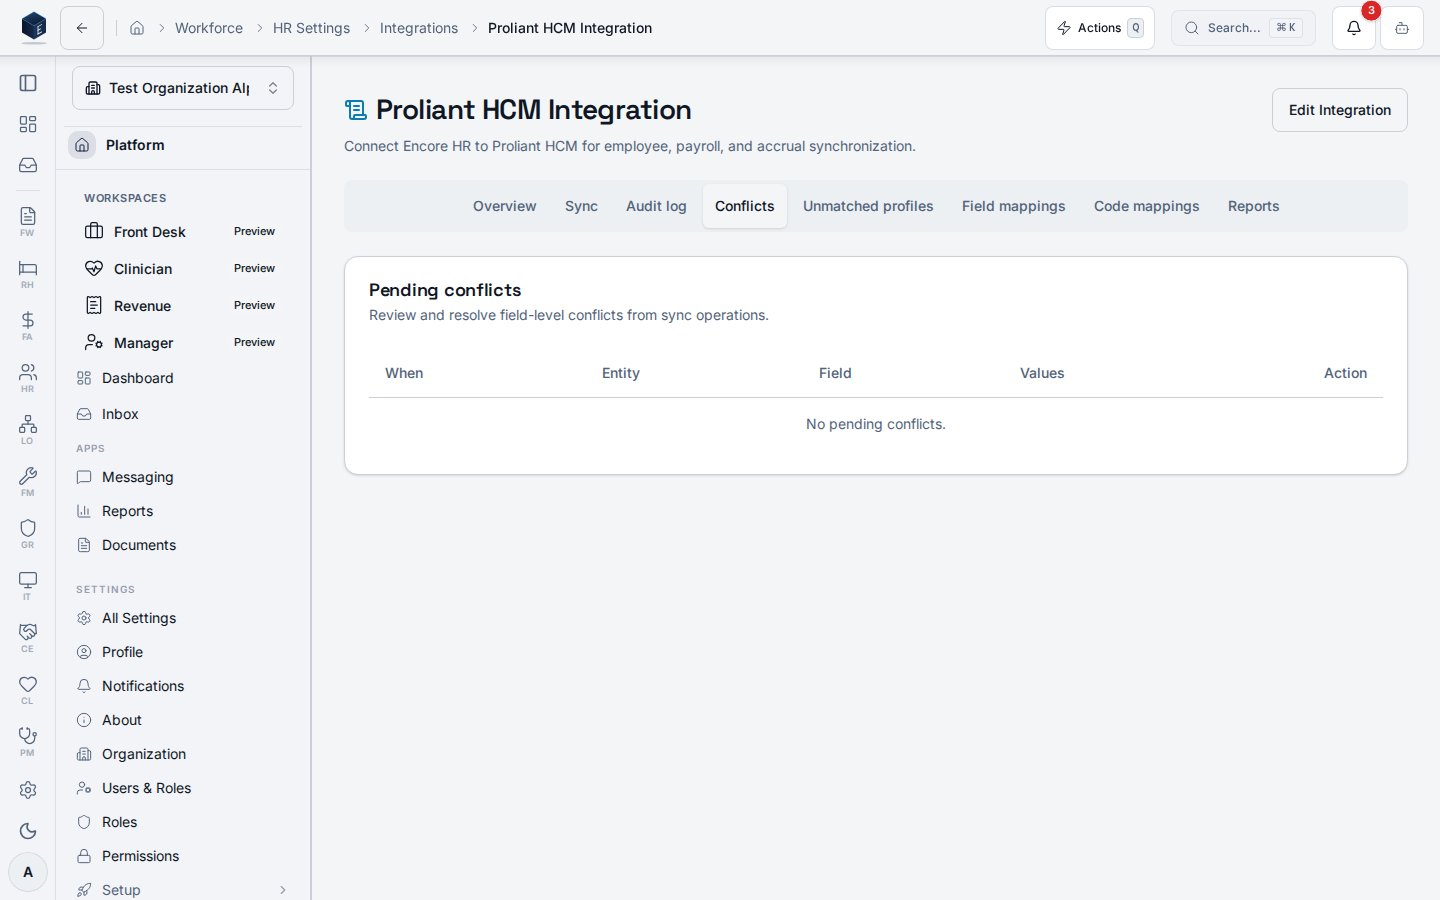Select the HR people rail icon

coord(28,377)
